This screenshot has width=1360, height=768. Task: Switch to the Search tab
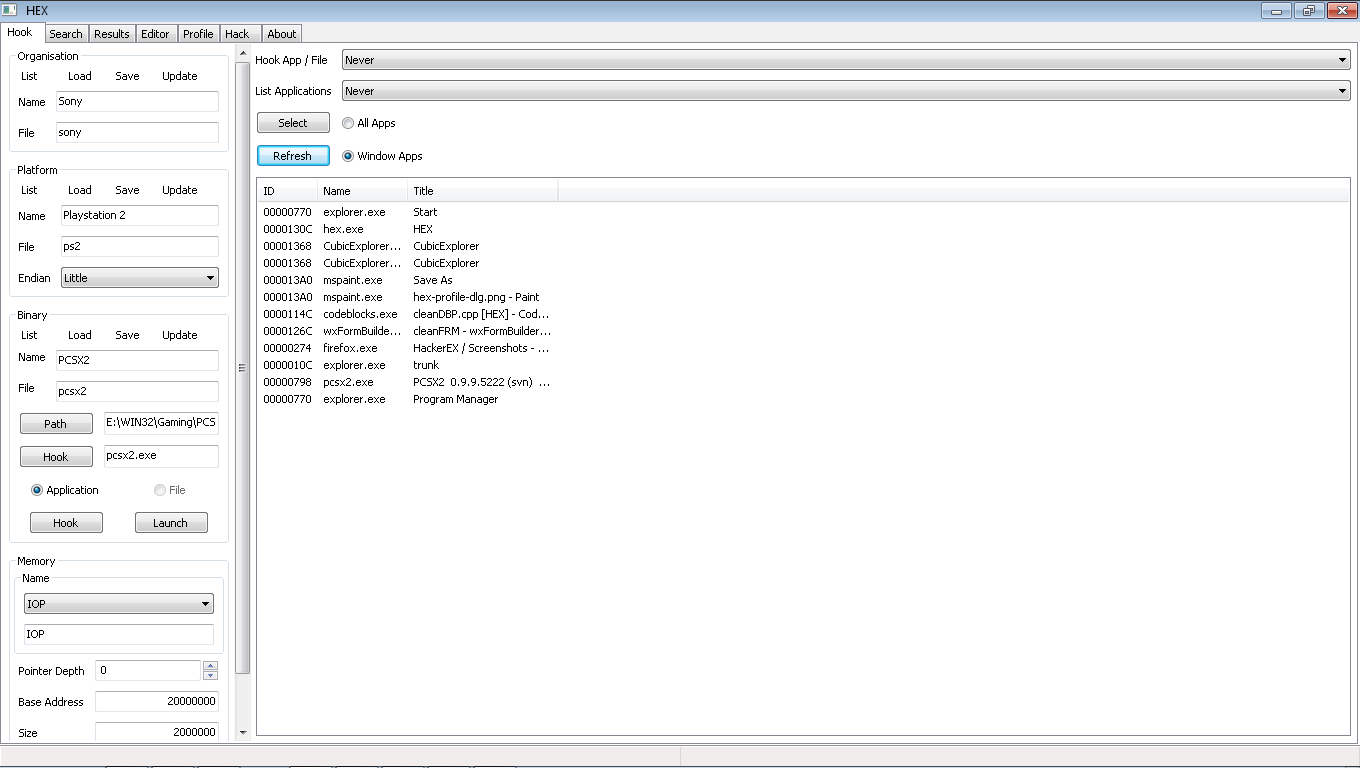(66, 33)
